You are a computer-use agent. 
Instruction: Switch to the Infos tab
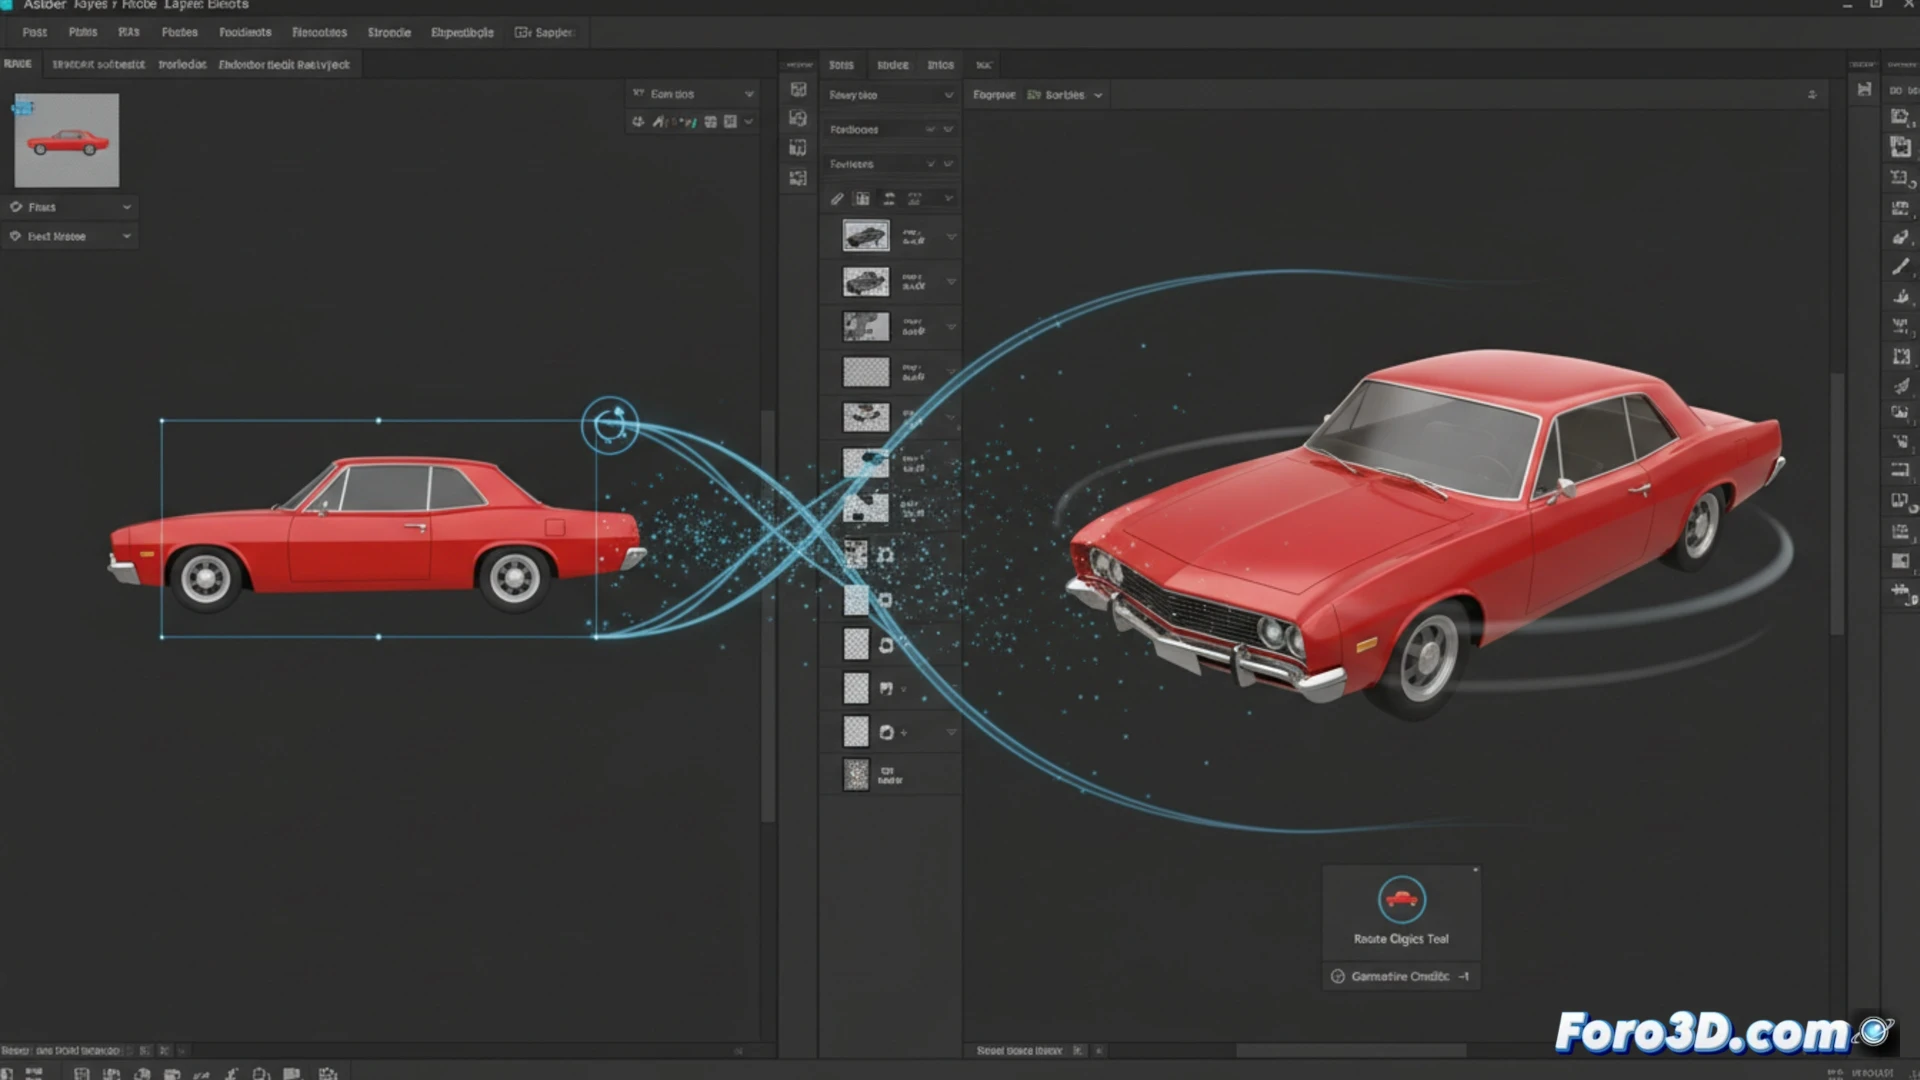(940, 64)
